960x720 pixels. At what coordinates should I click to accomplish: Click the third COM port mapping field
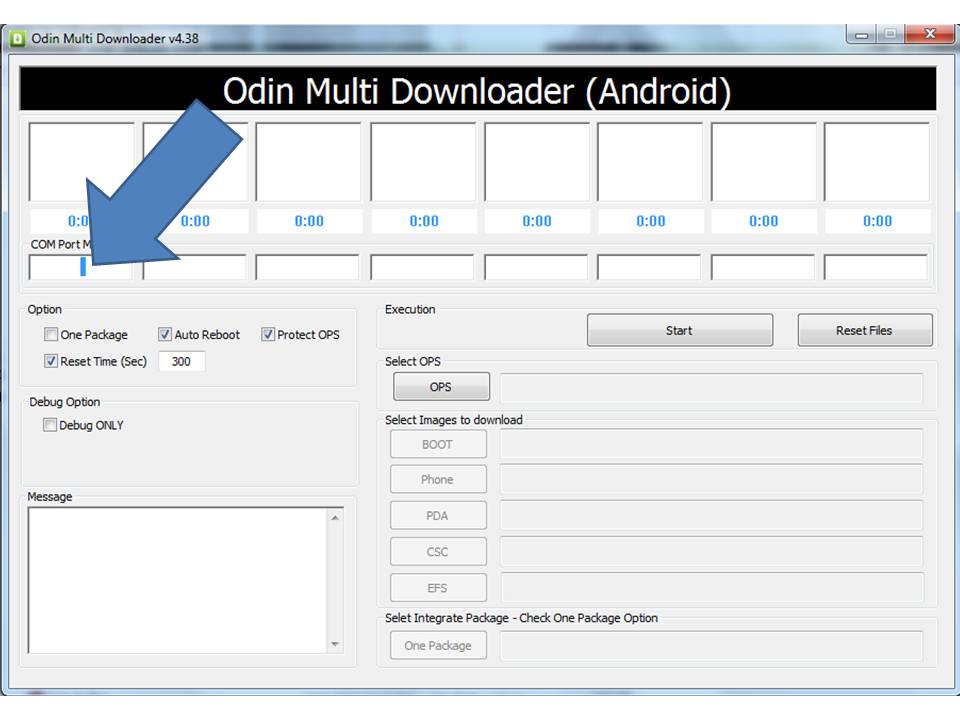[x=307, y=268]
